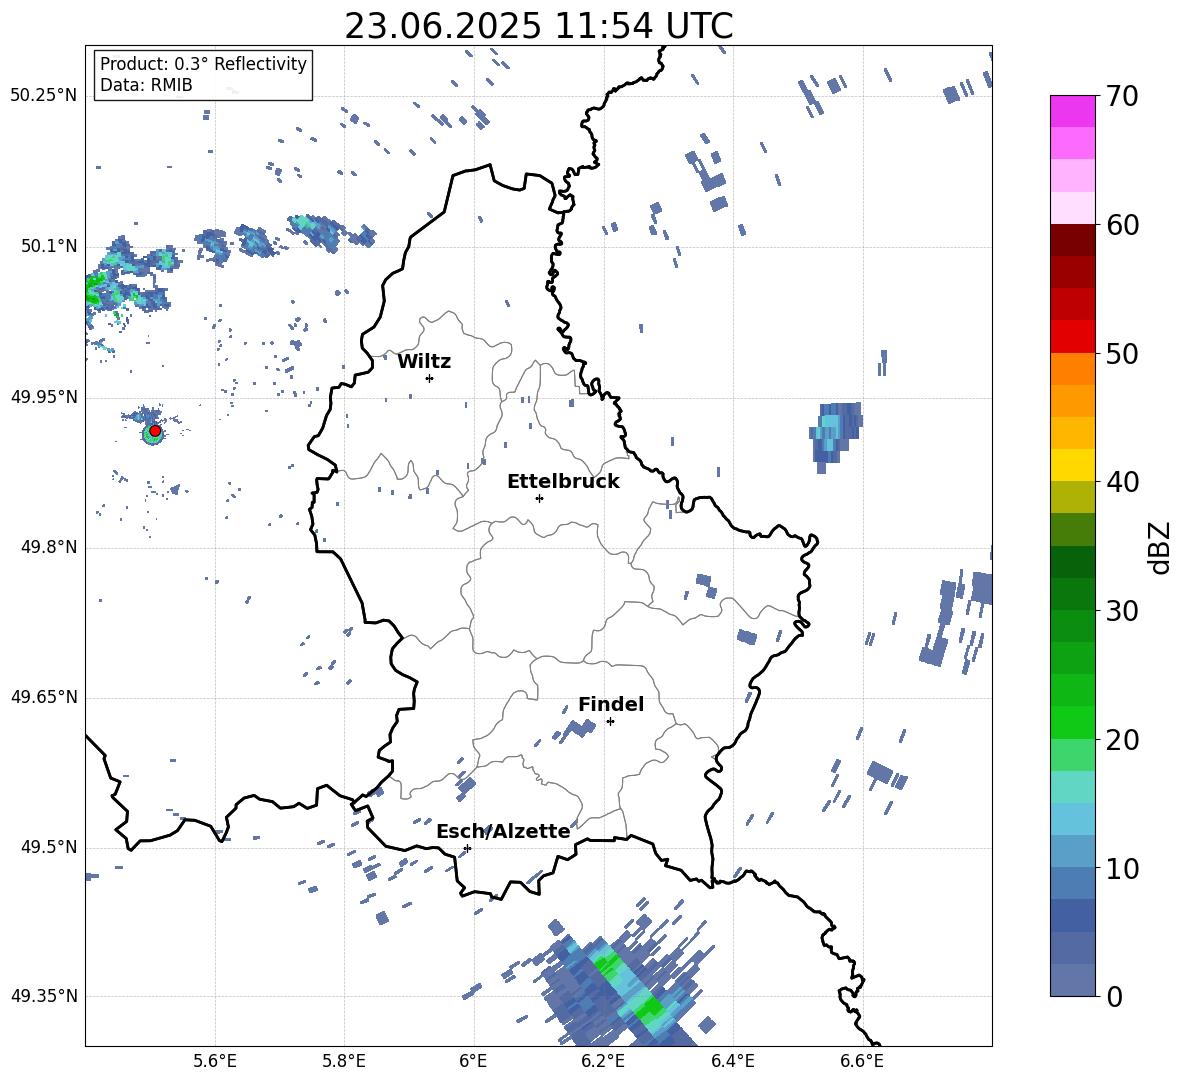Click the 6.4°E longitude label
Viewport: 1184px width, 1081px height.
coord(732,1061)
